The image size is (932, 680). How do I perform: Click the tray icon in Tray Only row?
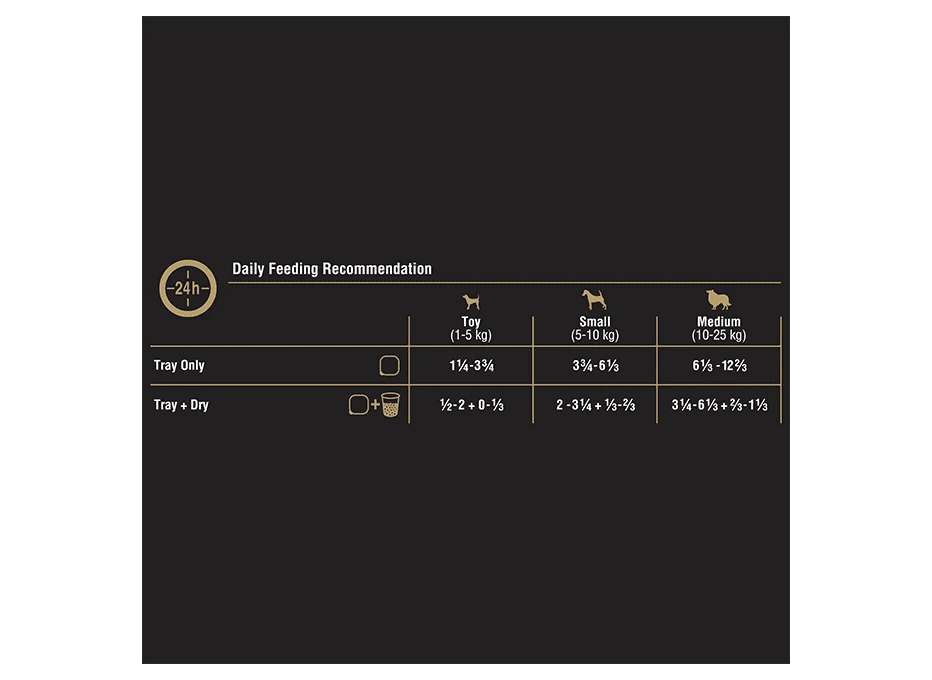click(x=389, y=366)
